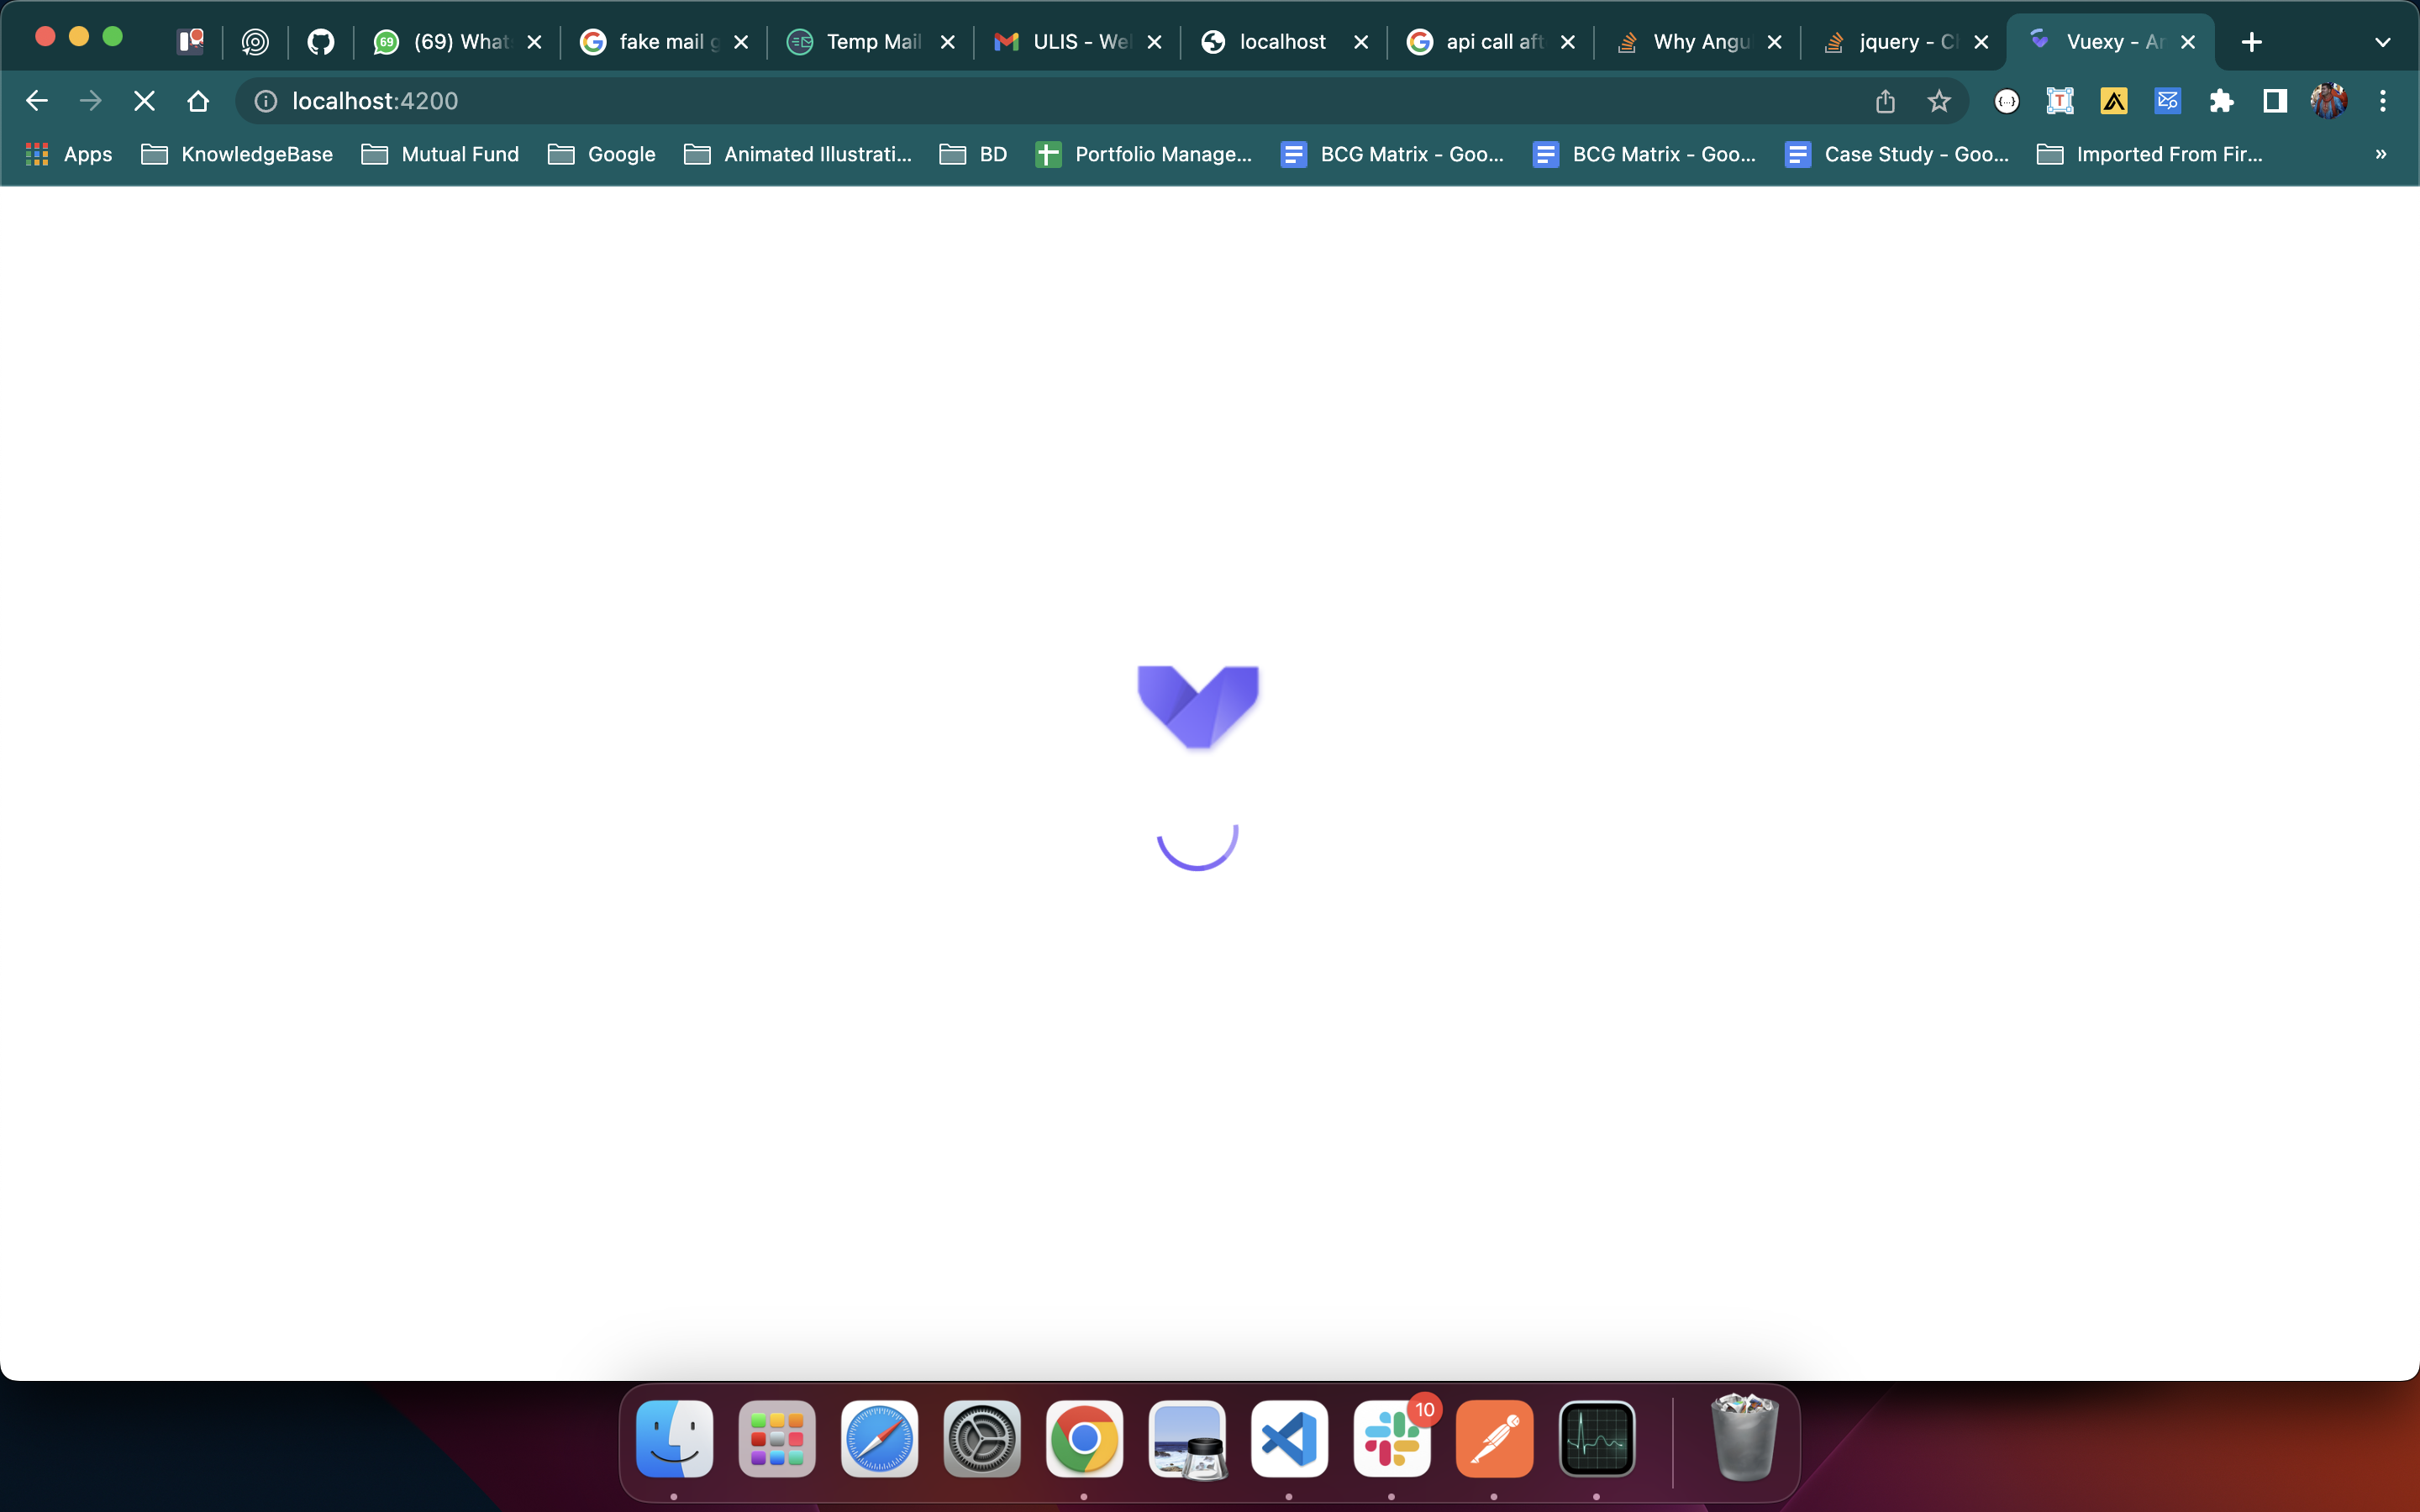Click the blue mail extension icon
Screen dimensions: 2420x1512
(2167, 101)
